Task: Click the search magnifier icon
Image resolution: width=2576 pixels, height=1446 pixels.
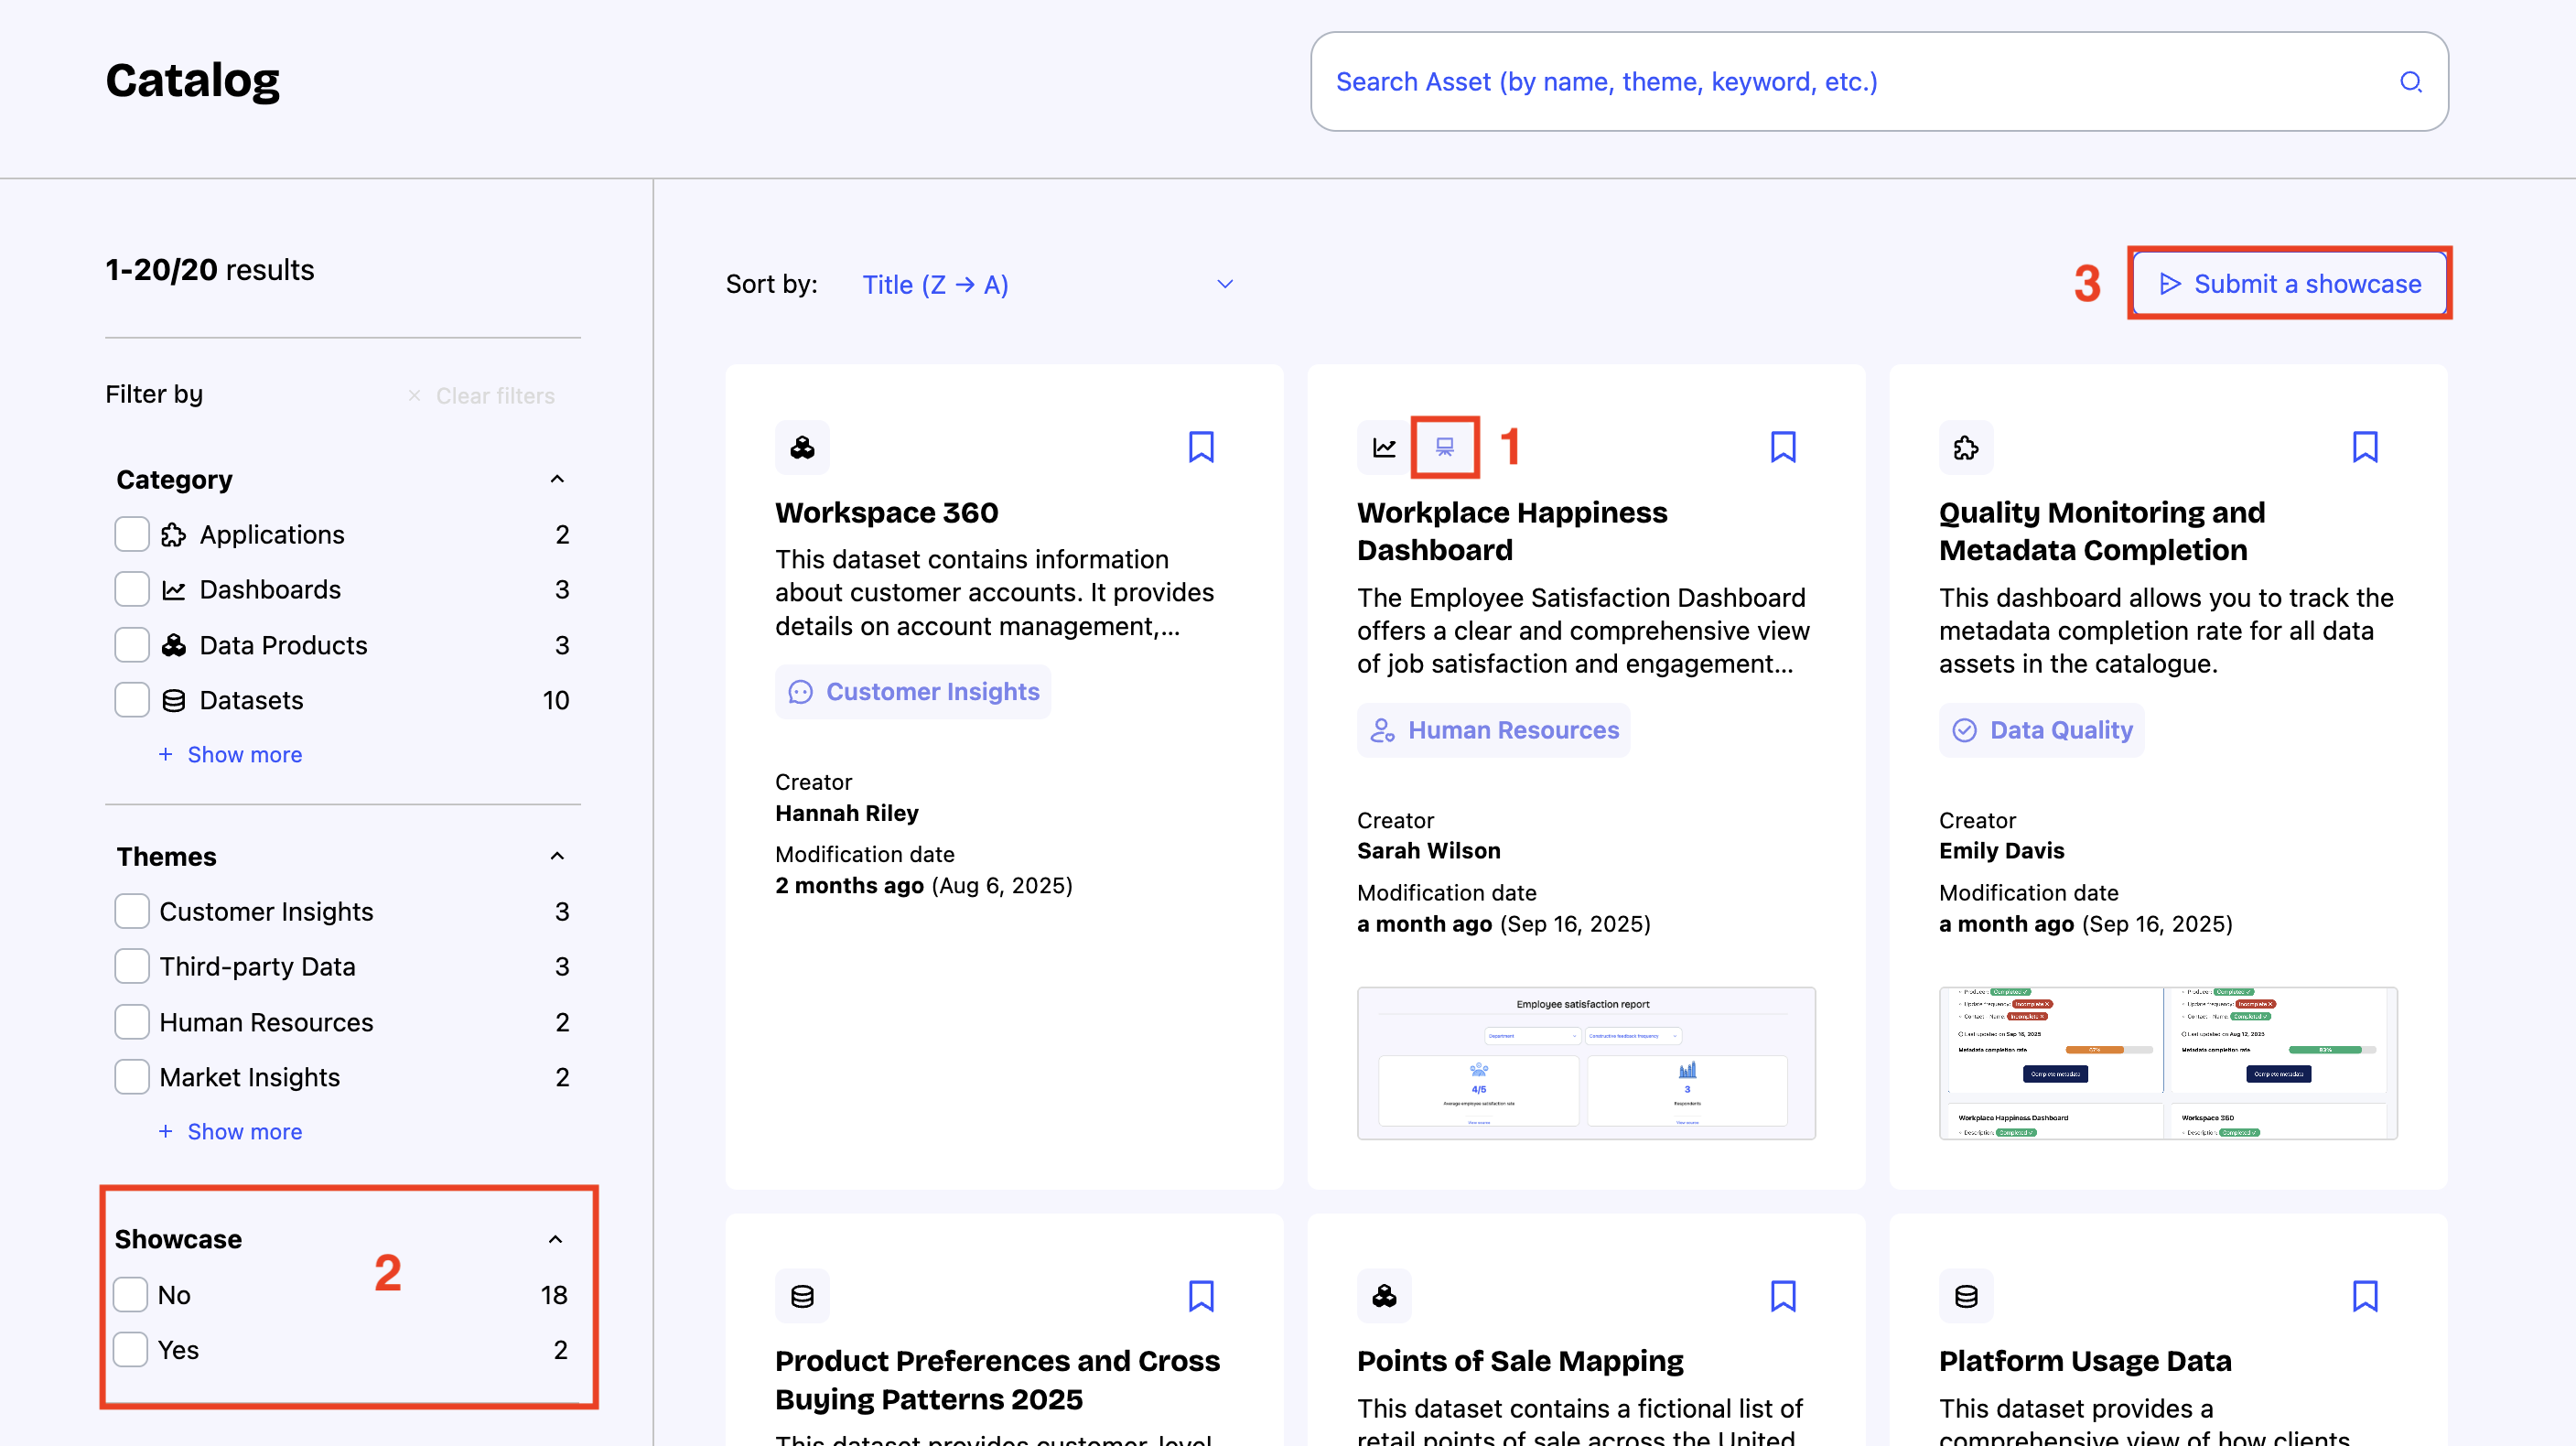Action: pyautogui.click(x=2410, y=82)
